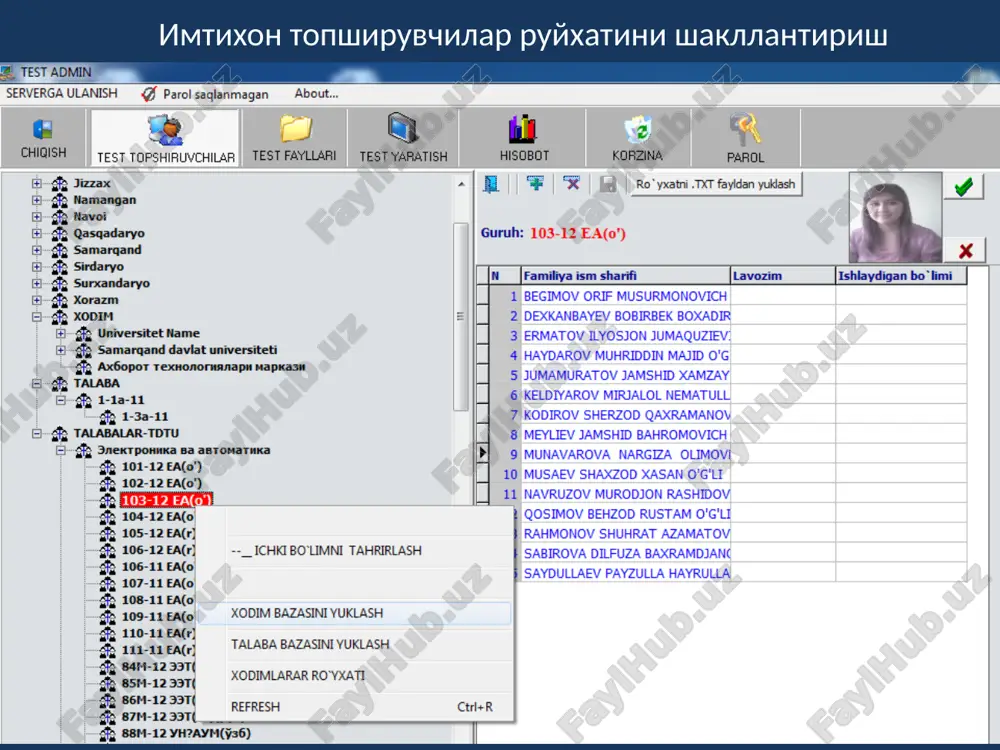The image size is (1000, 750).
Task: Click group icon beside 101-12 EA(o')
Action: tap(108, 467)
